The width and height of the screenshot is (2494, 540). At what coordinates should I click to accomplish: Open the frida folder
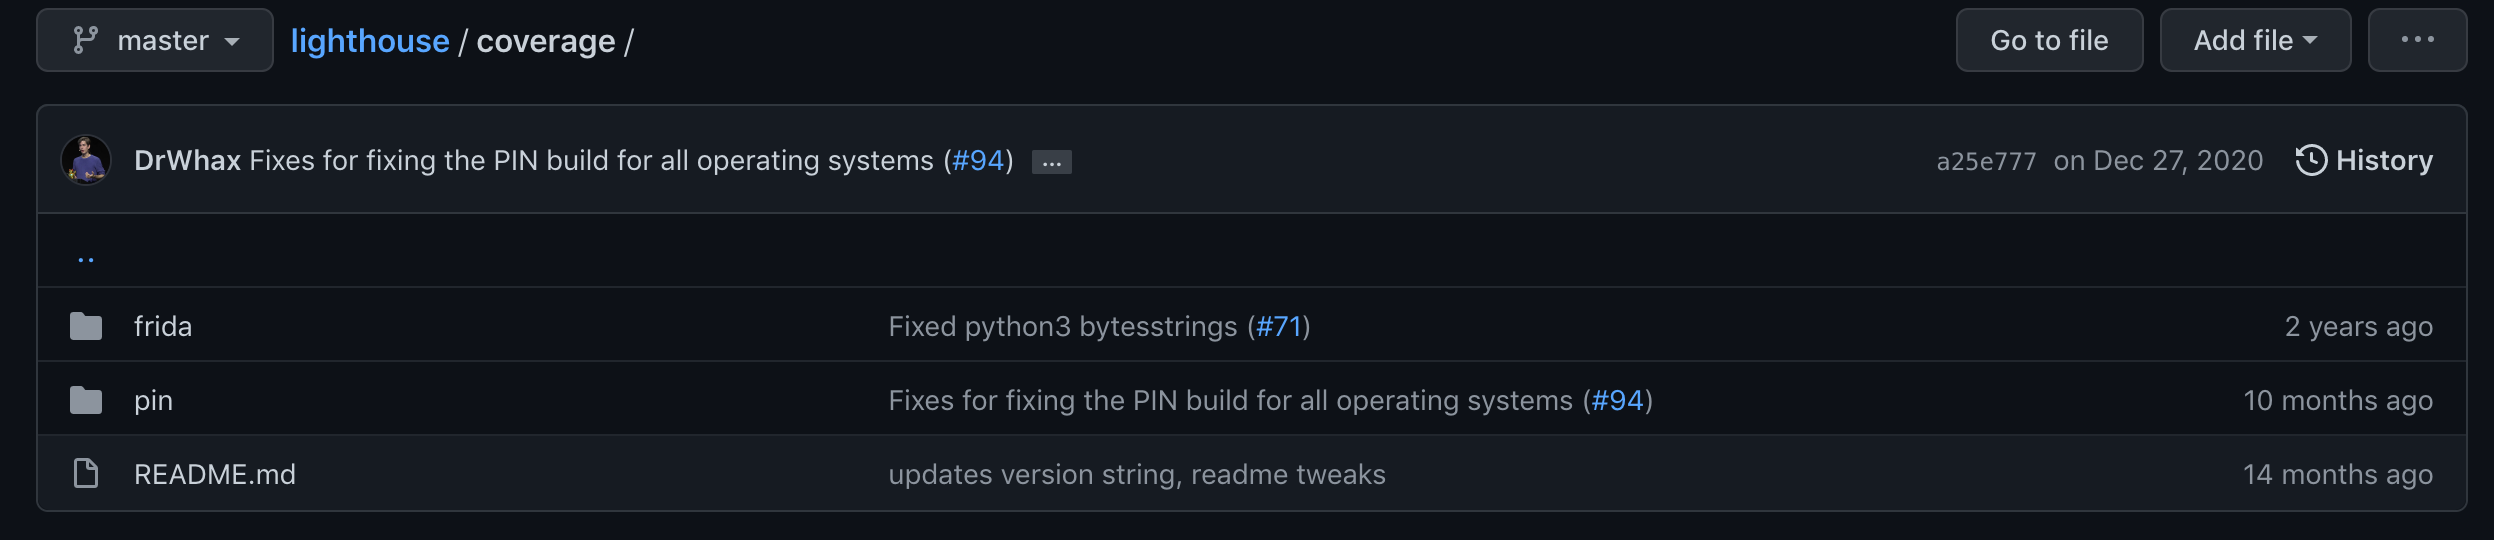(163, 326)
